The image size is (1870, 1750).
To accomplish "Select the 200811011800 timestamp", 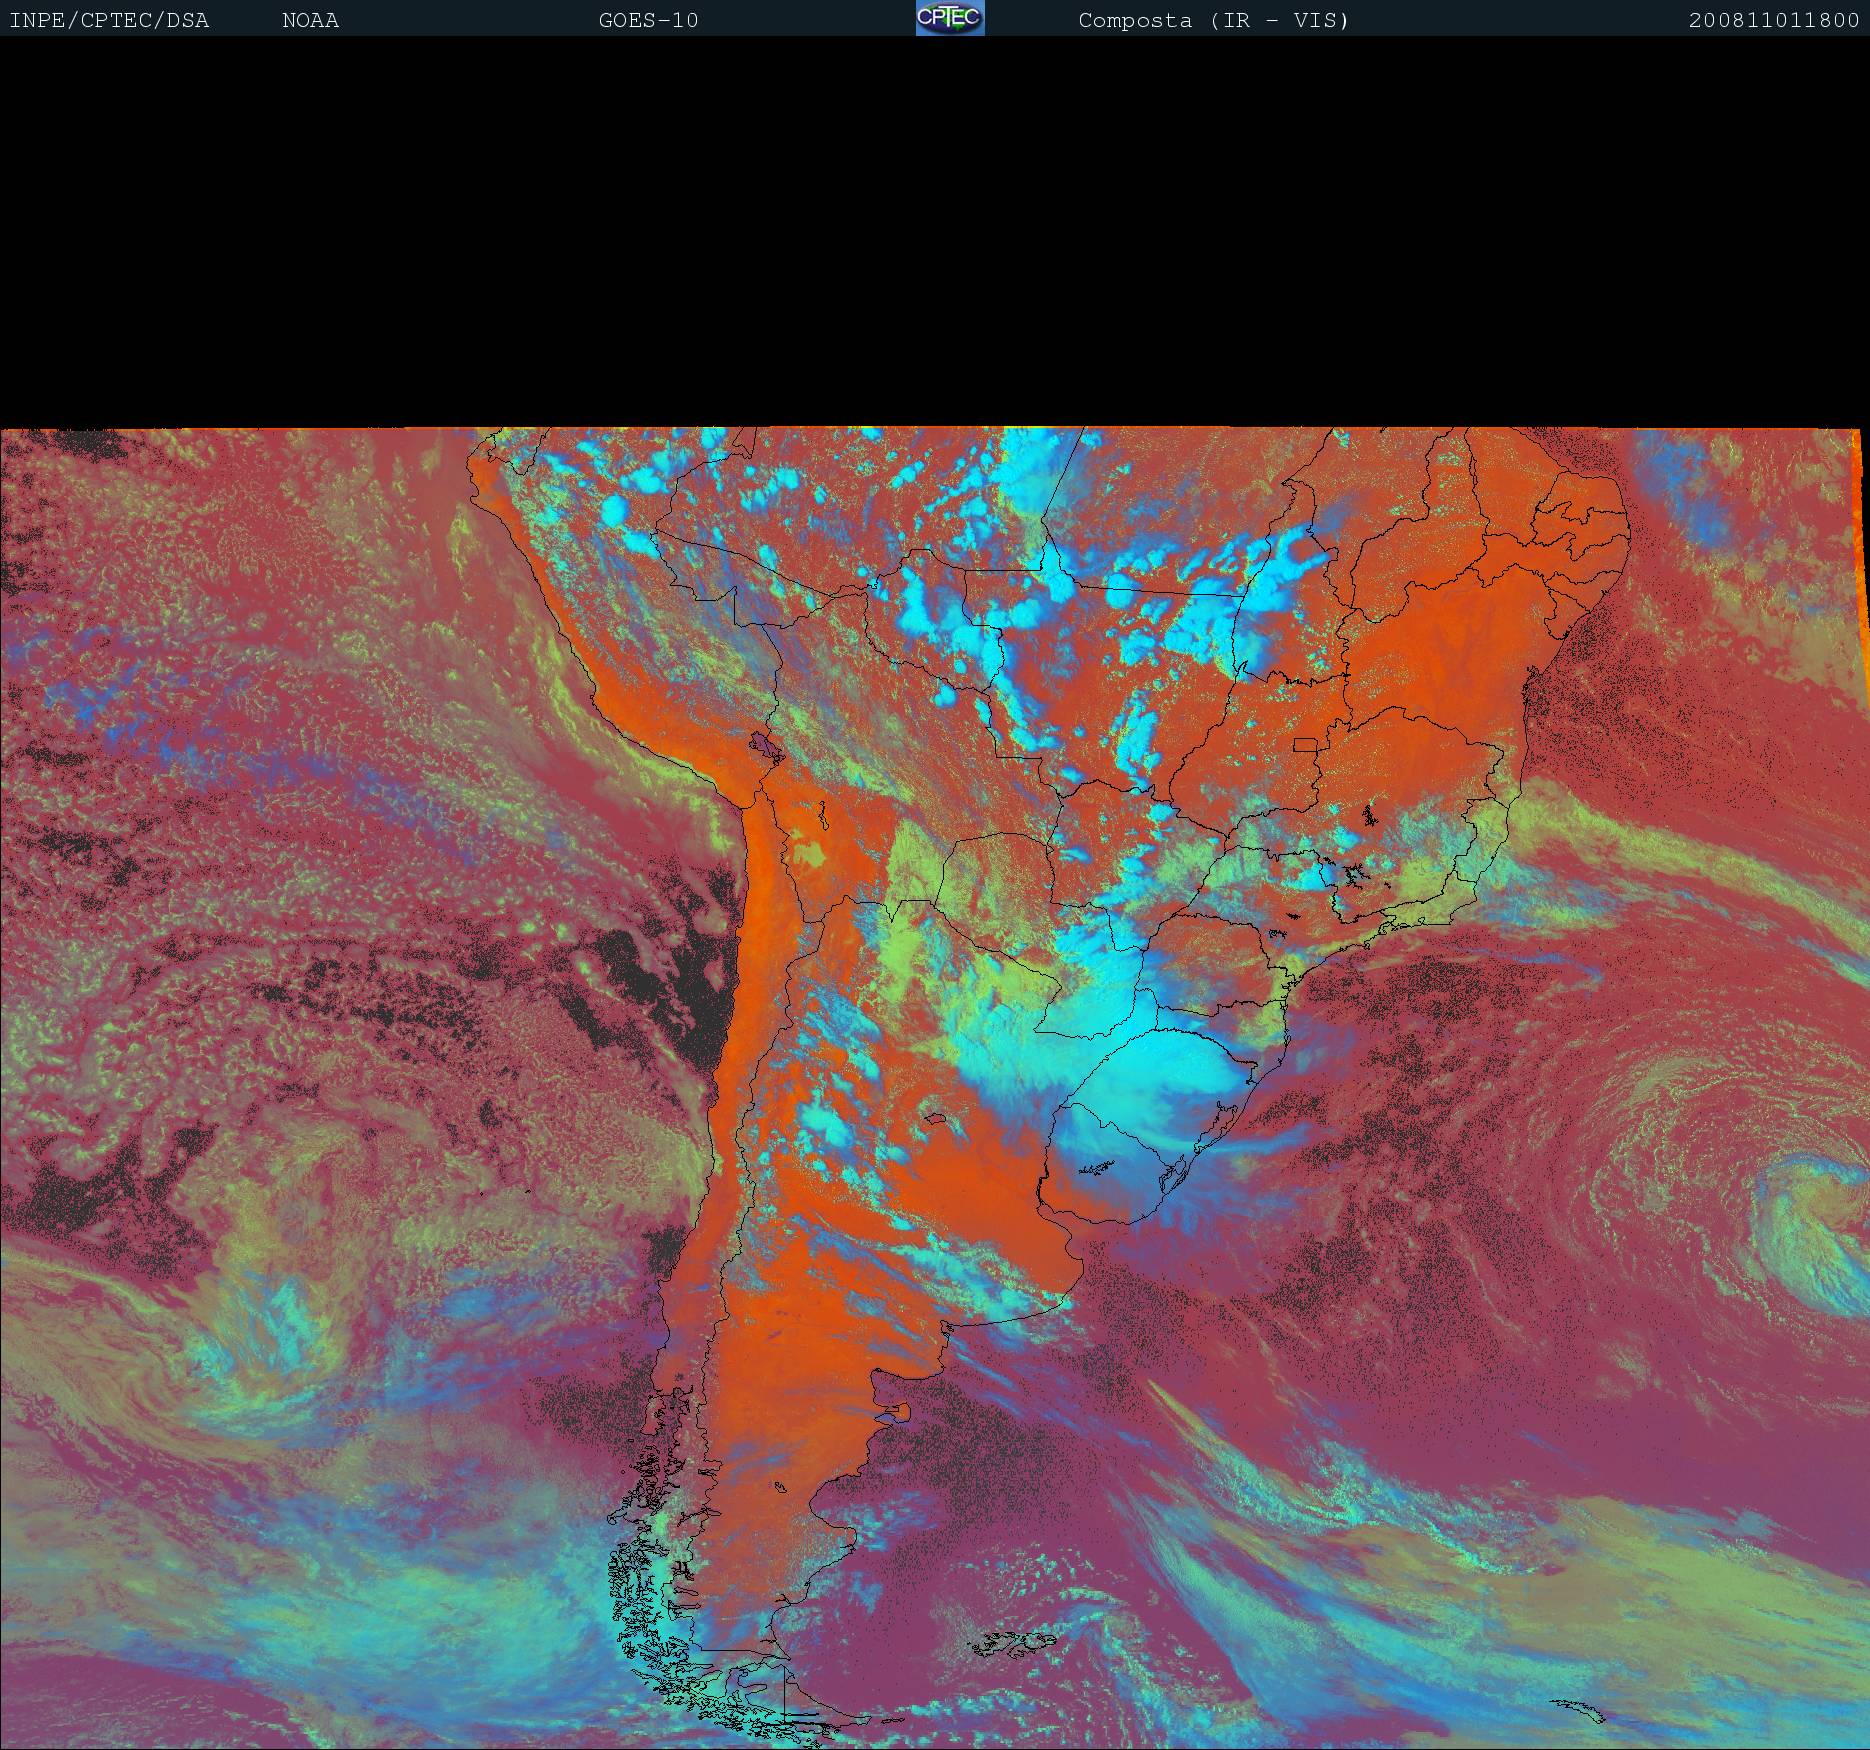I will [1773, 20].
